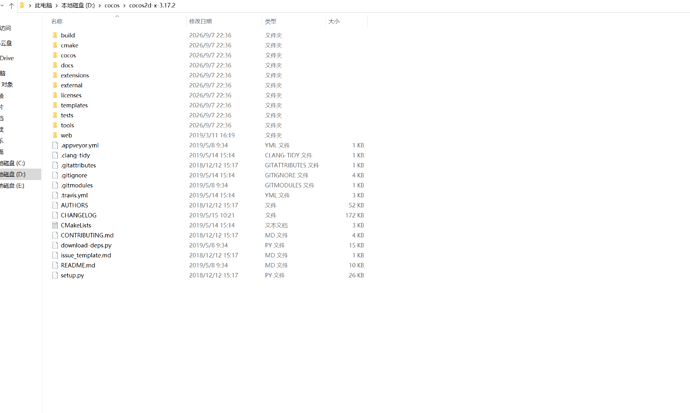Click the AUTHORS file icon
This screenshot has height=413, width=690.
point(55,205)
